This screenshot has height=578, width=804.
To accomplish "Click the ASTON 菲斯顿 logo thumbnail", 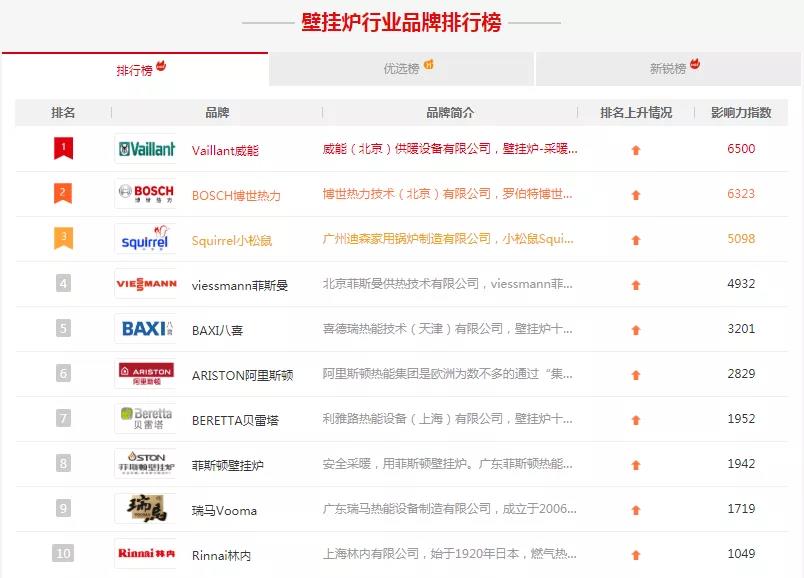I will [x=146, y=464].
